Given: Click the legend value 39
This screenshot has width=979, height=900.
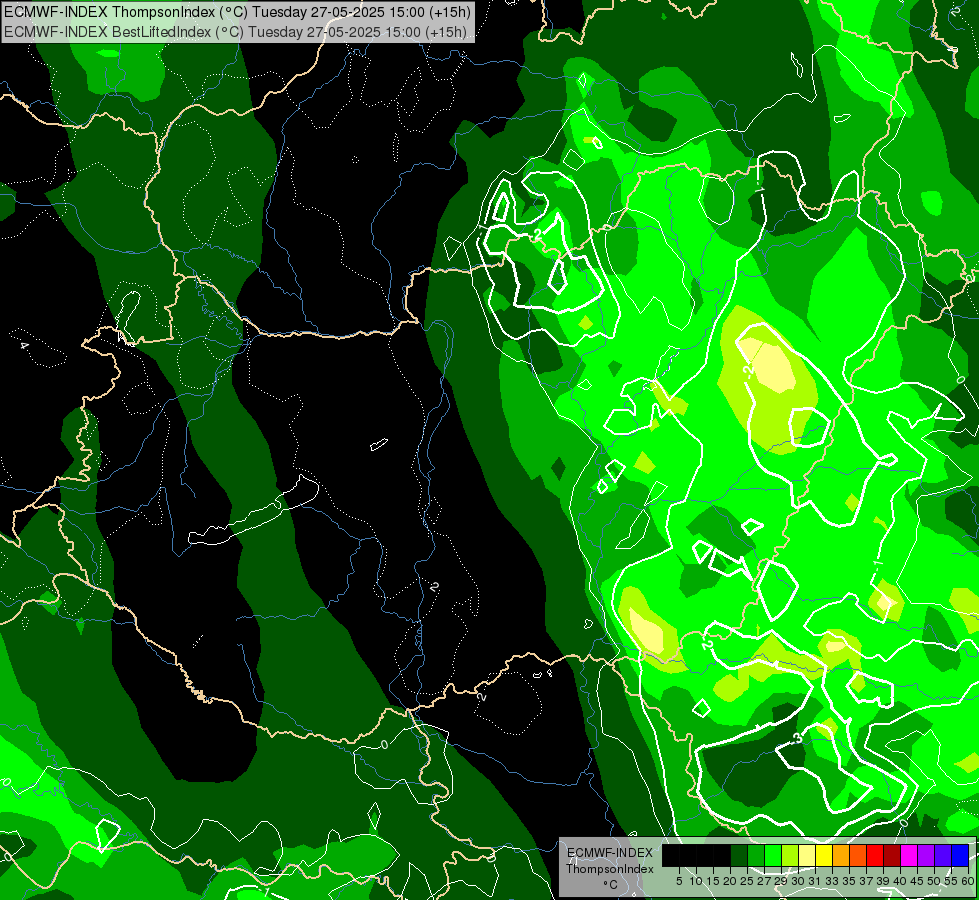Looking at the screenshot, I should 883,881.
